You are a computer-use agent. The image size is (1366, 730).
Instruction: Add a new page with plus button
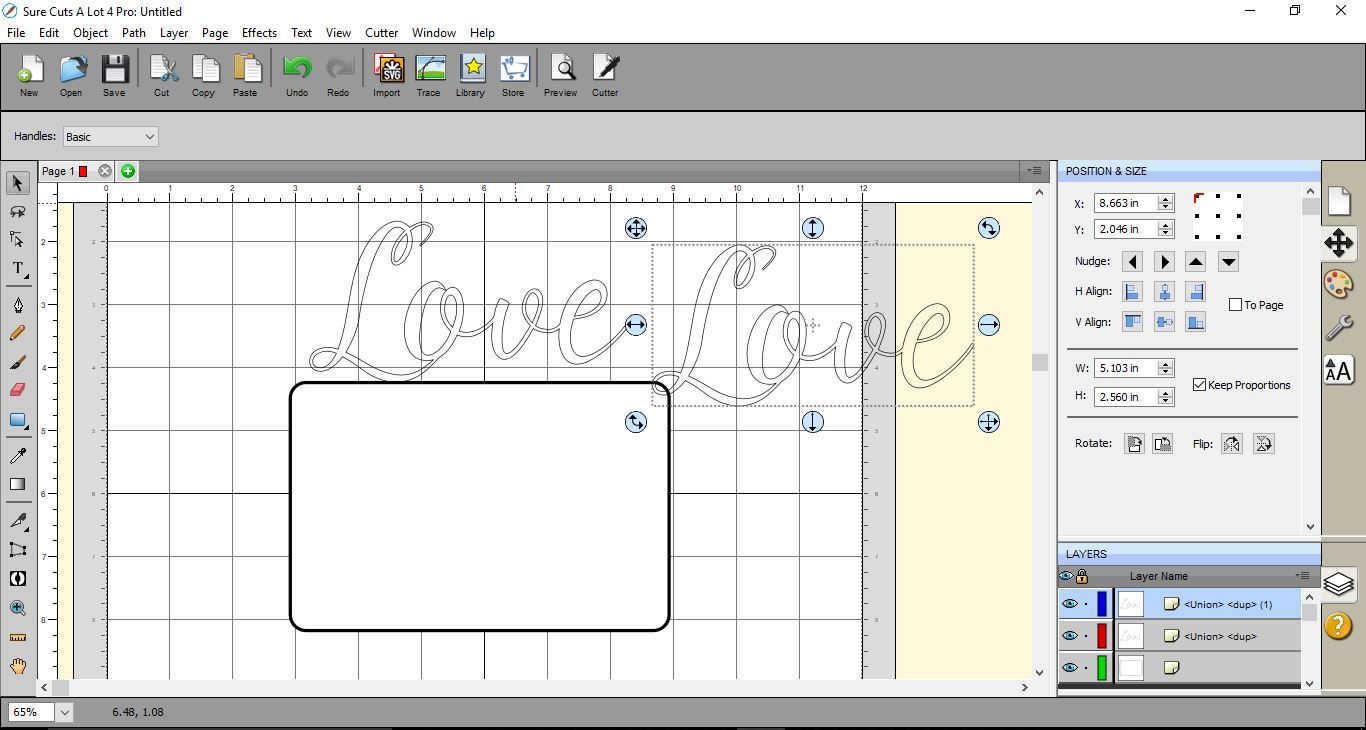click(x=128, y=171)
